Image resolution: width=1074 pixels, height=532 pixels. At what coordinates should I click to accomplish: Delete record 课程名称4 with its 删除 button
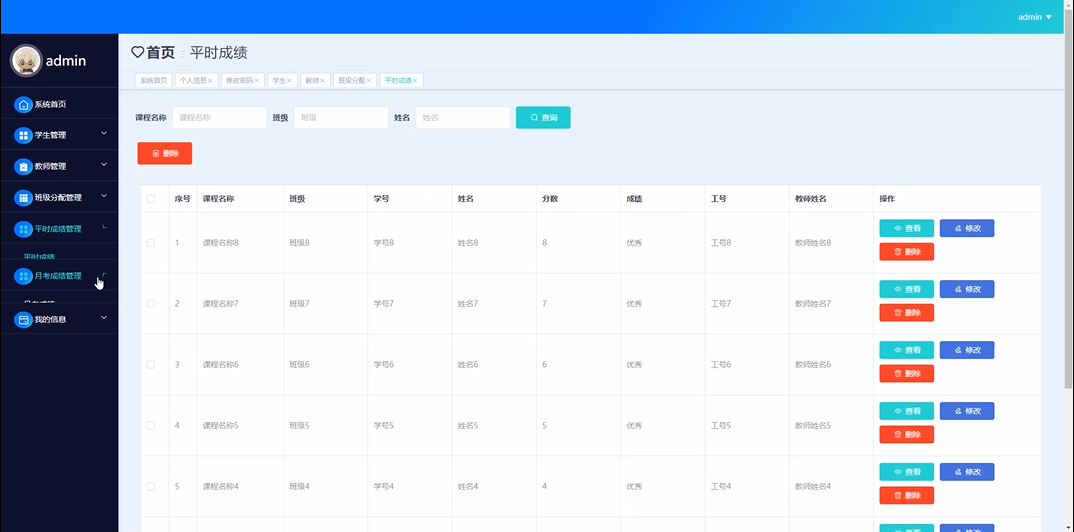[x=906, y=495]
